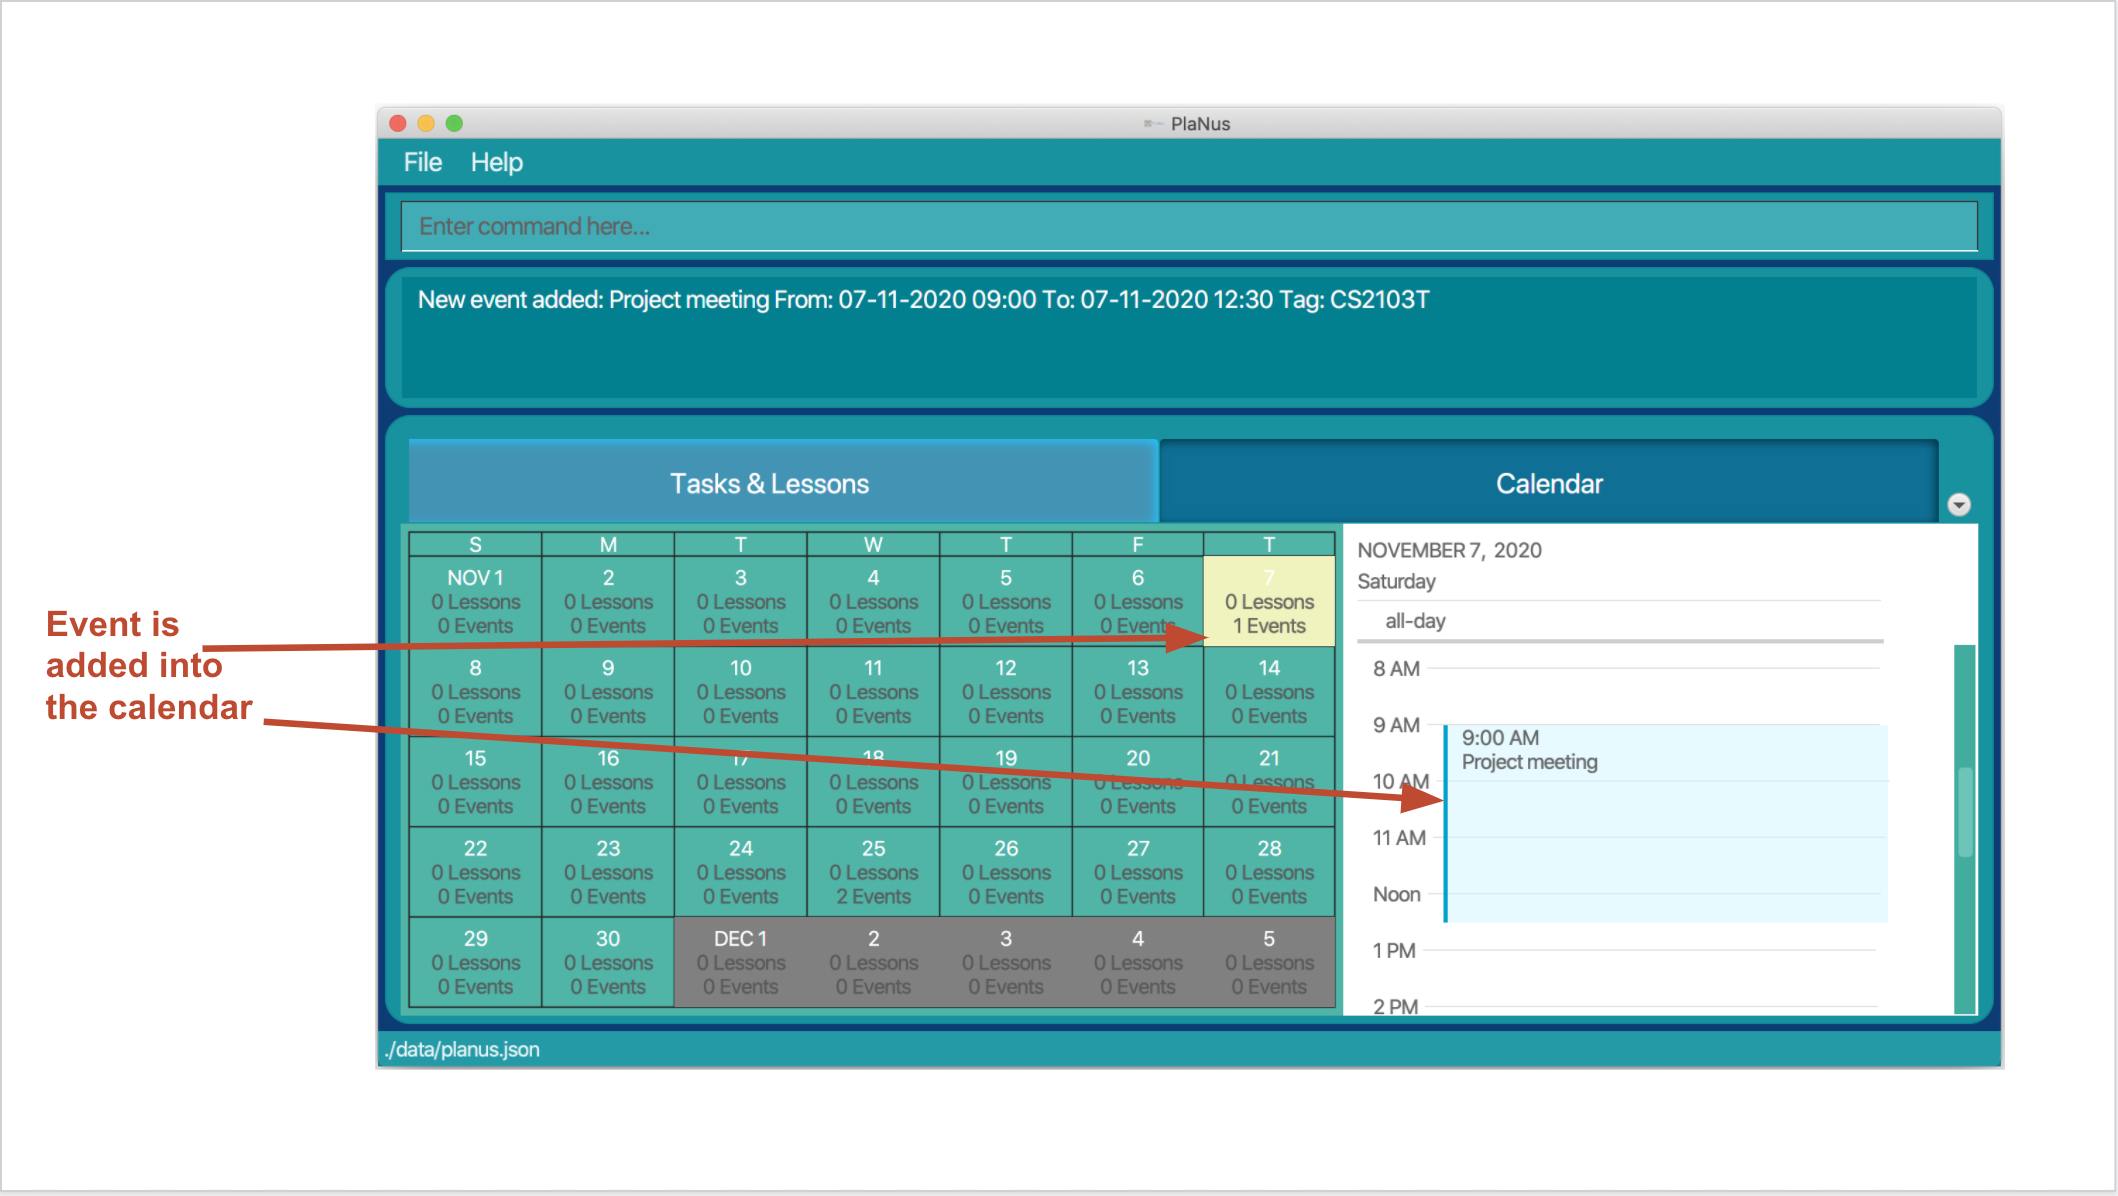Click the Saturday weekday label
The image size is (2118, 1196).
coord(1396,581)
